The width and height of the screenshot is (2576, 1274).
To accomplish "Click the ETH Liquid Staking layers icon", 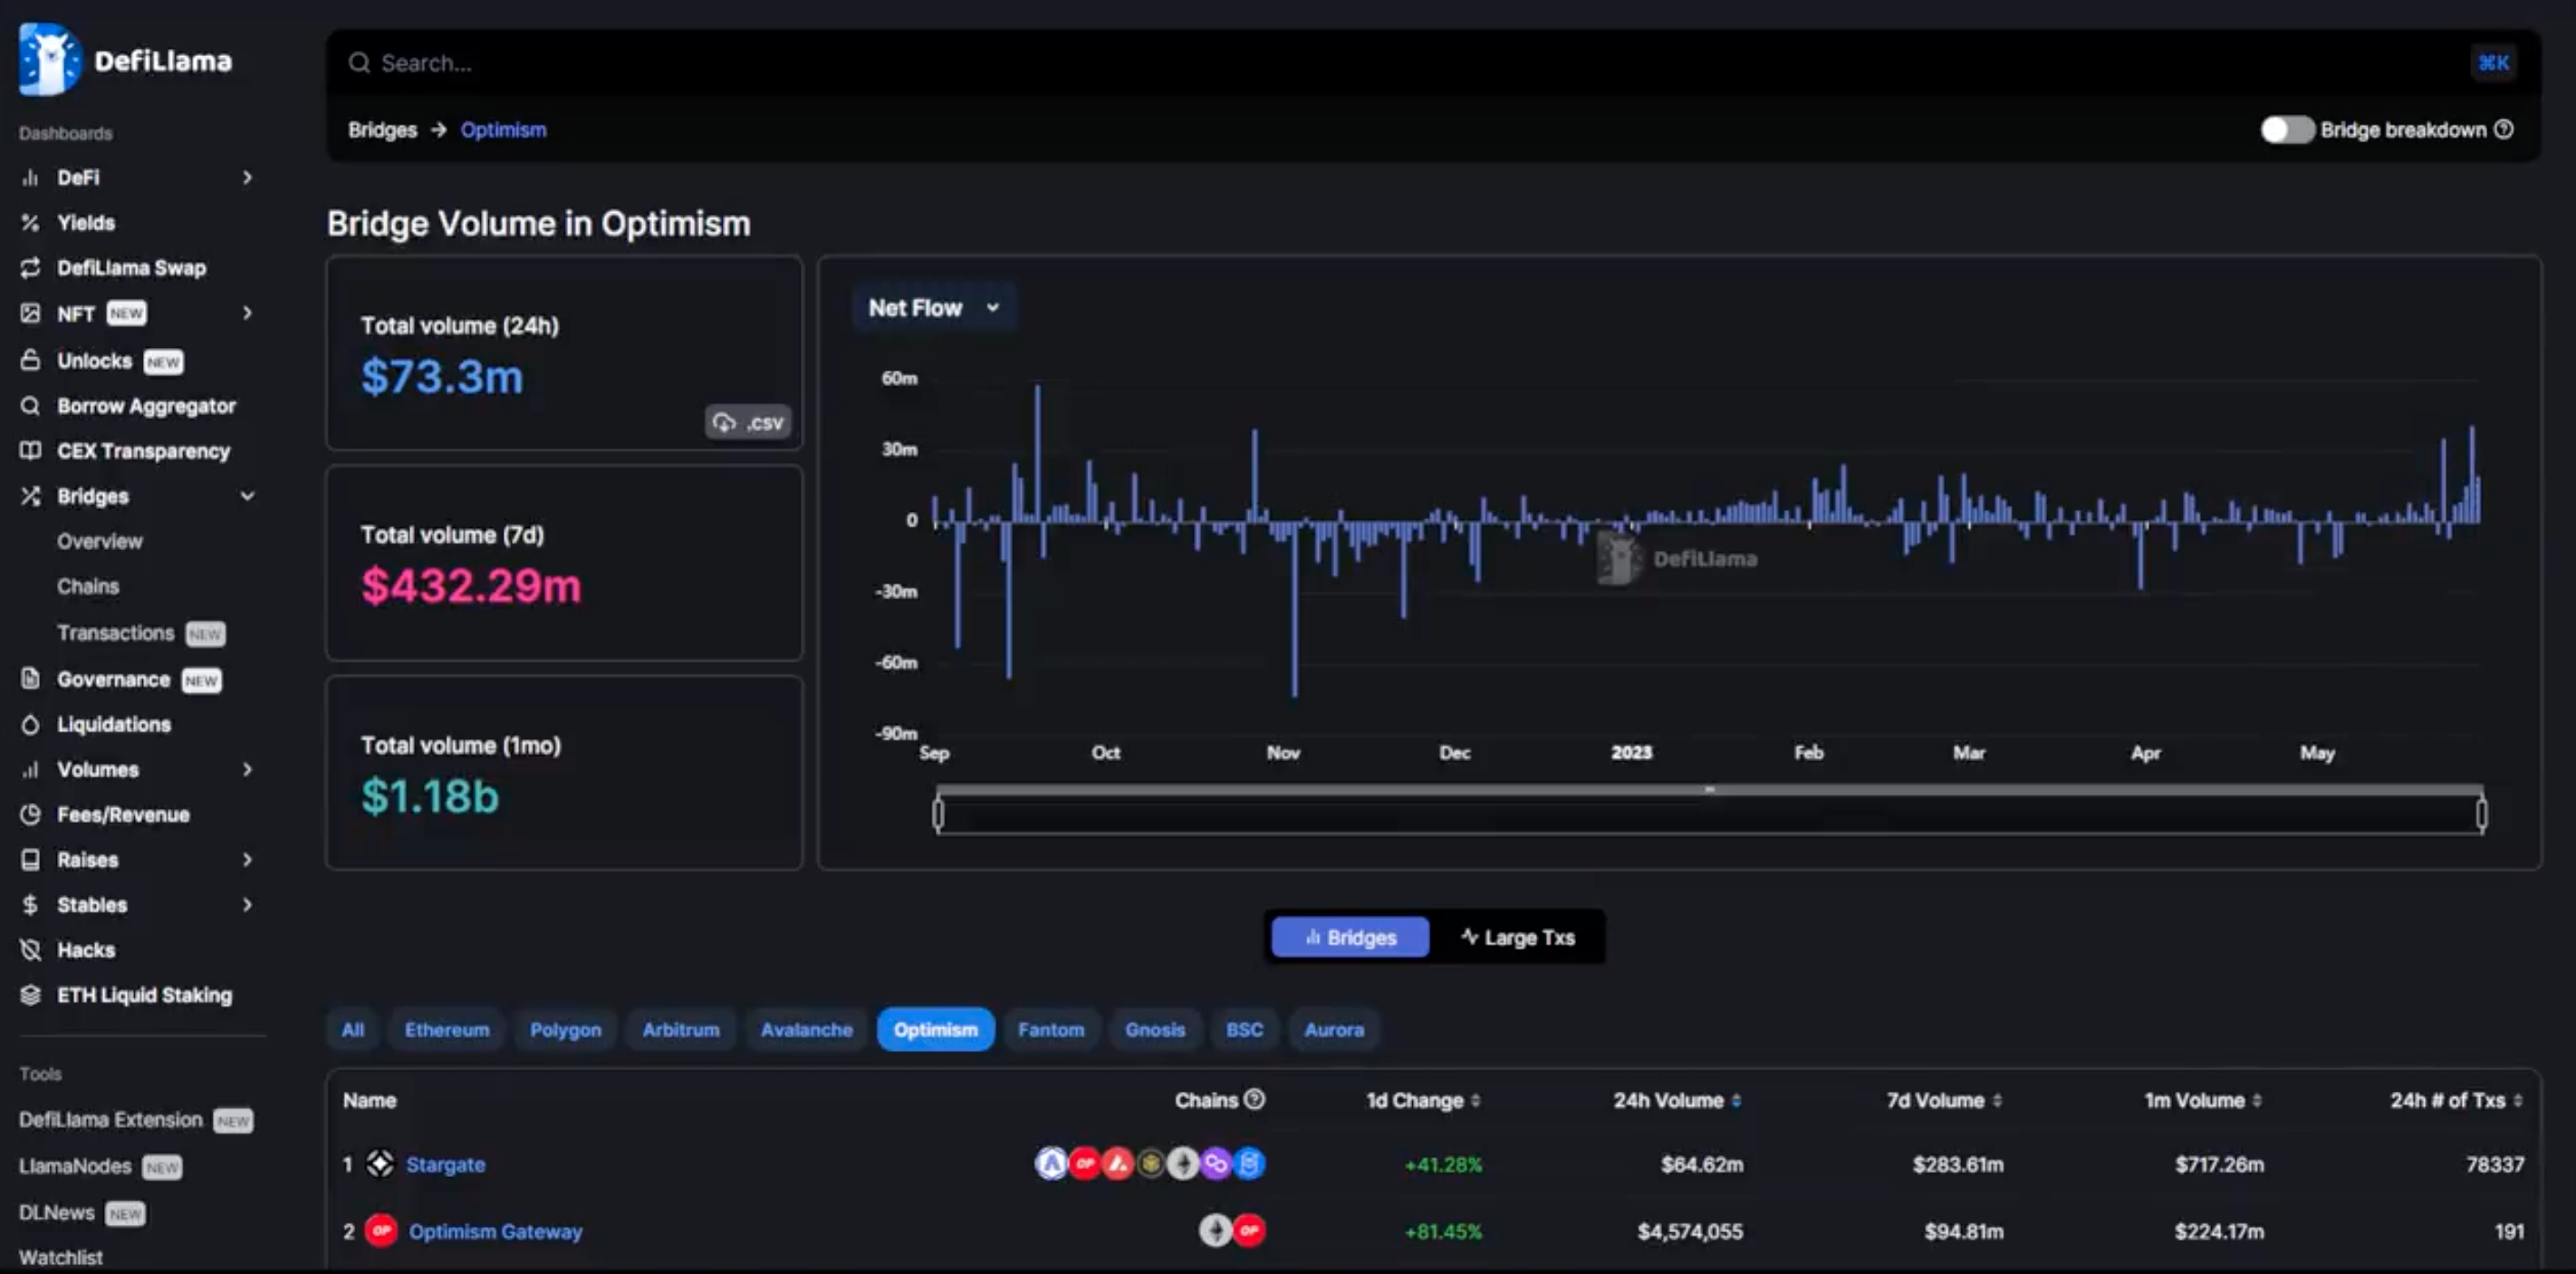I will [x=30, y=995].
